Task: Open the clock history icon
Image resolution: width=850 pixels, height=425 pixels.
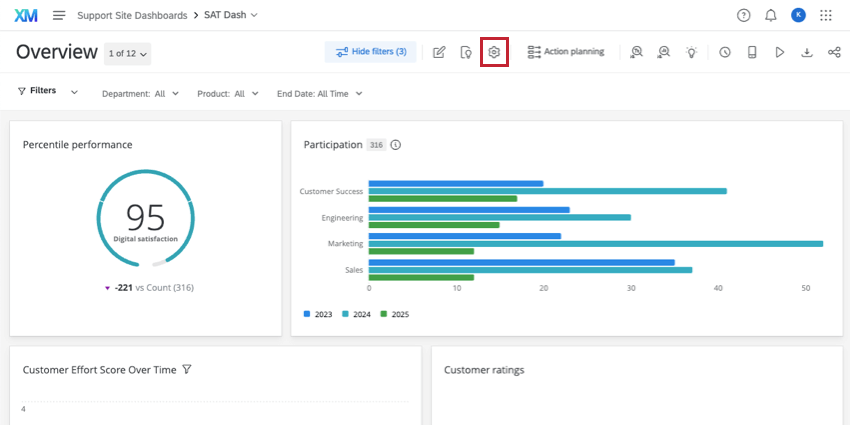Action: 725,52
